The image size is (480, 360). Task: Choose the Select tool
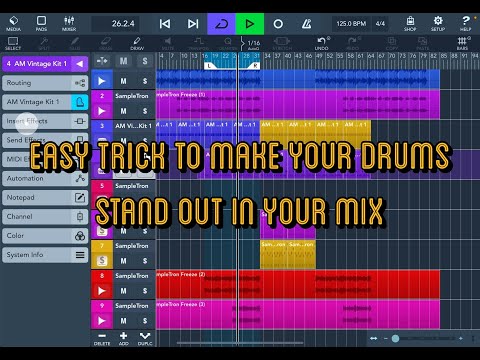point(13,44)
